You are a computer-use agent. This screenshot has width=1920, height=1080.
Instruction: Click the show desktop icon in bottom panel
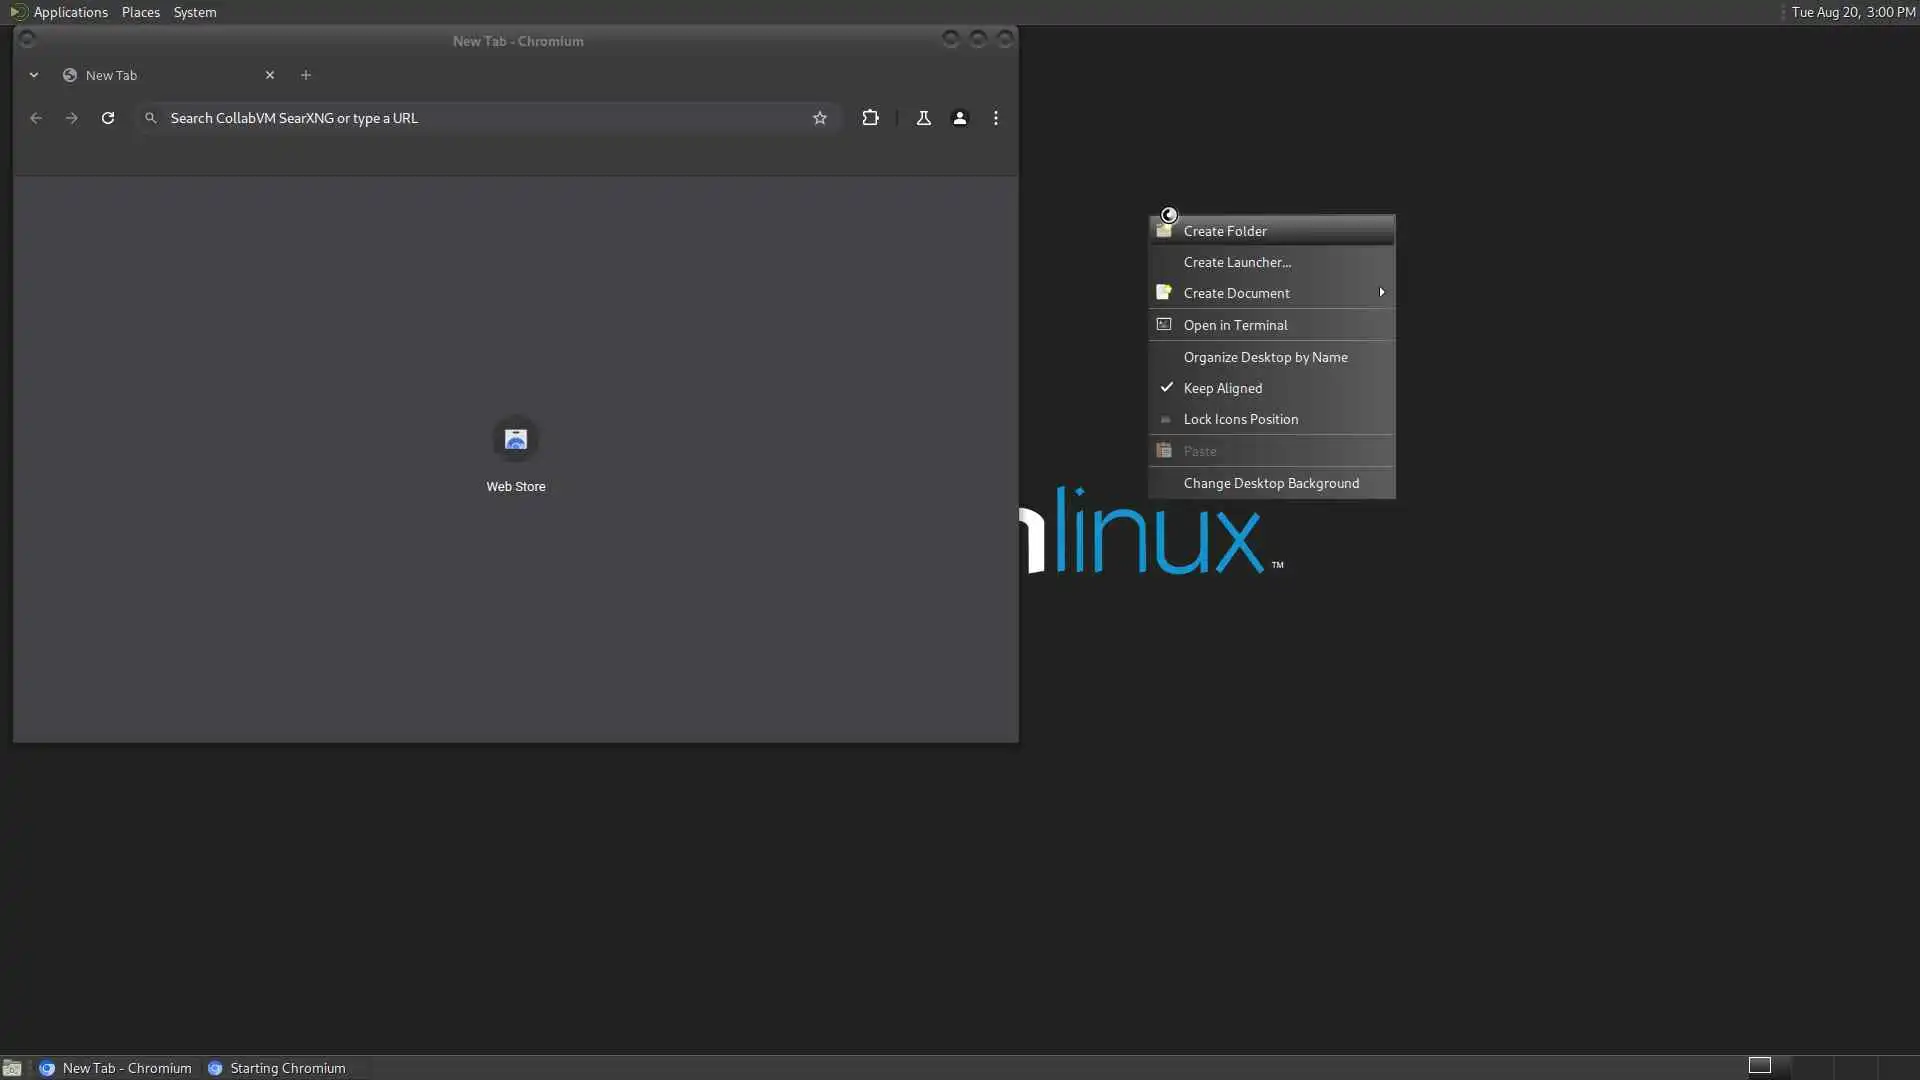pos(12,1068)
